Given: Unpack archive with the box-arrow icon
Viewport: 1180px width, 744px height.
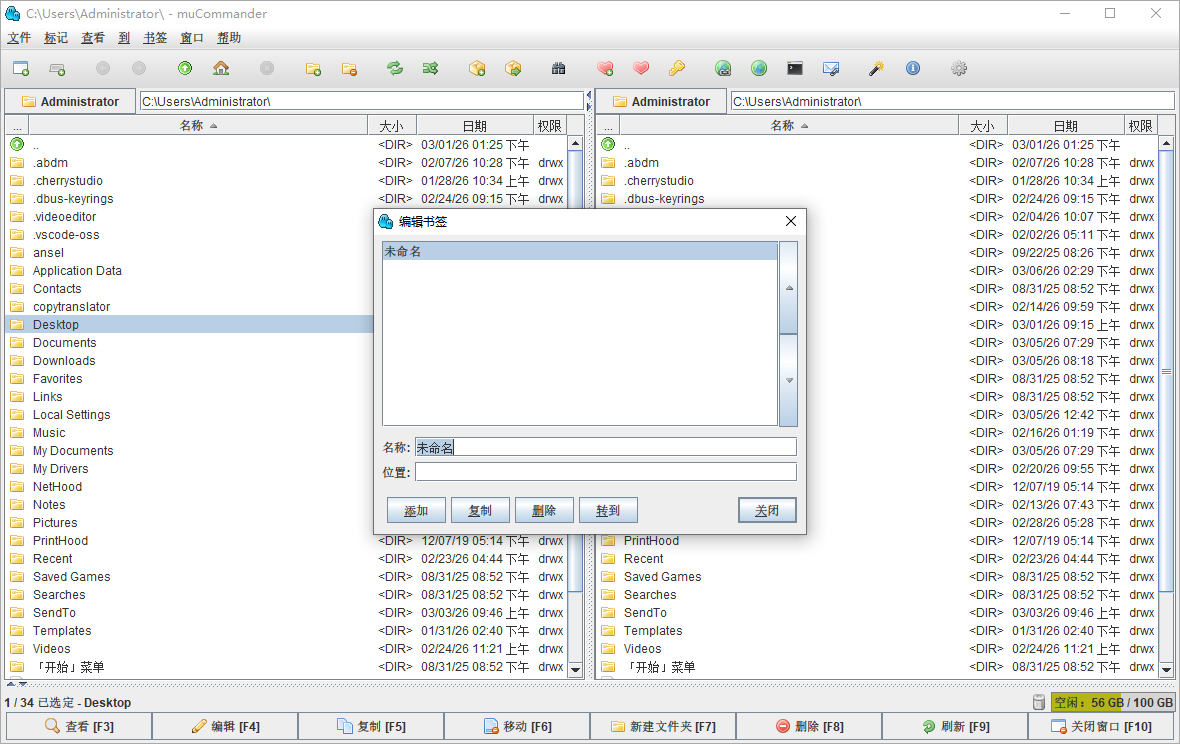Looking at the screenshot, I should coord(513,68).
